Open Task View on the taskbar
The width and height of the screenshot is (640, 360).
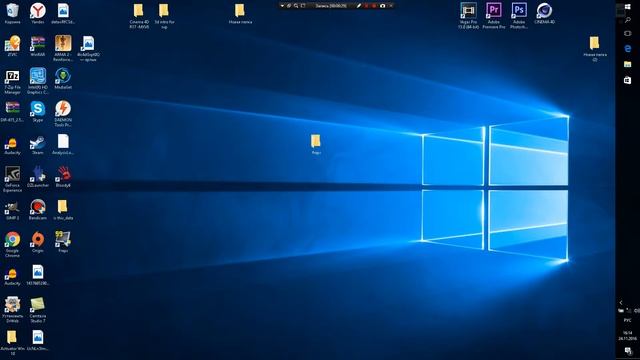627,33
